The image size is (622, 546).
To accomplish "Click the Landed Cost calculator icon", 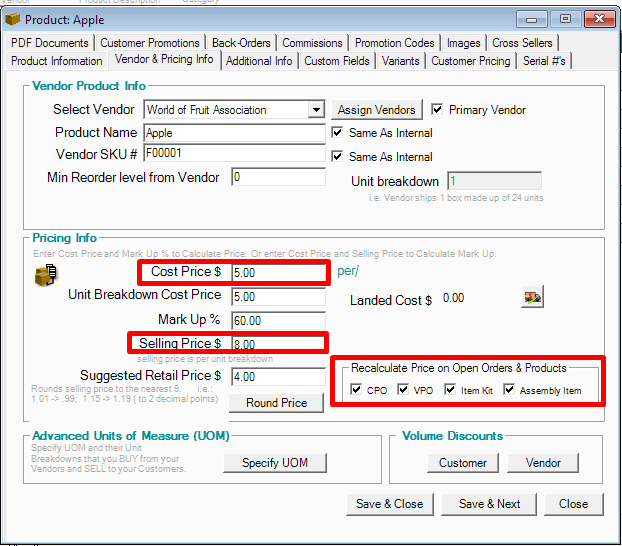I will click(x=532, y=298).
